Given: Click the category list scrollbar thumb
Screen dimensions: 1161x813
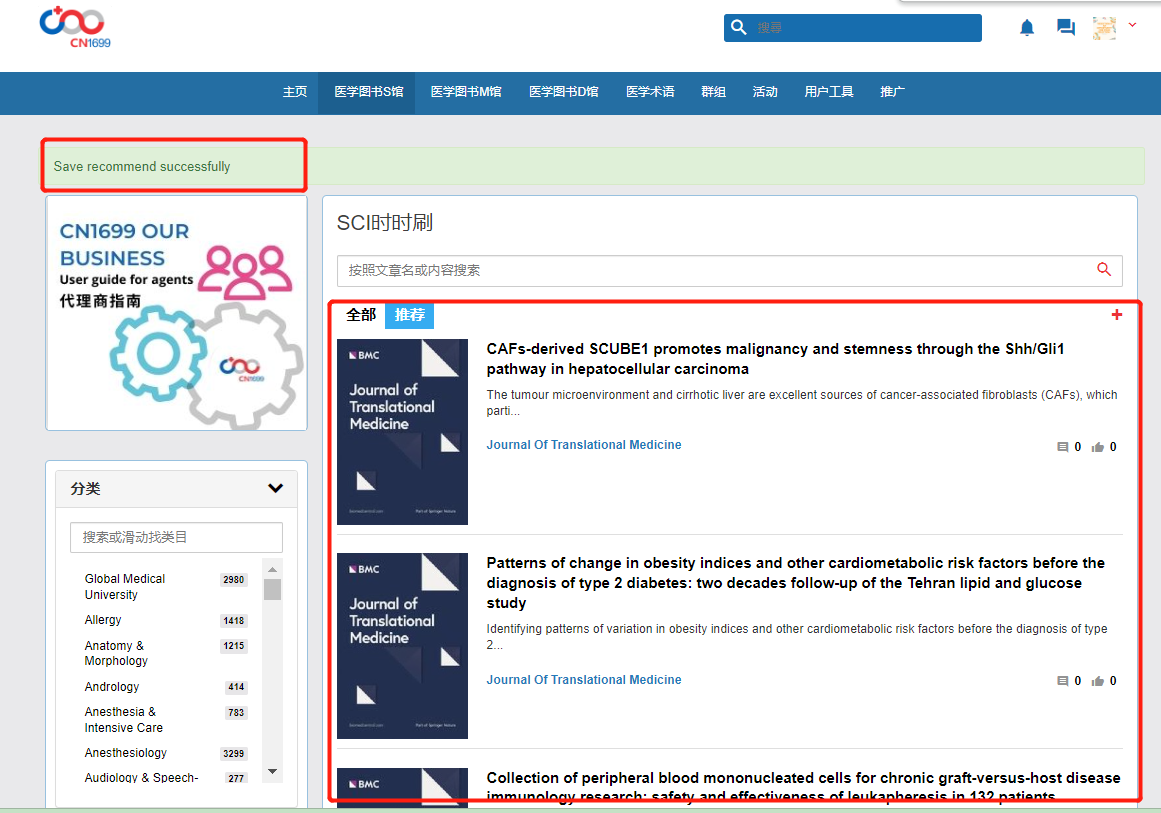Looking at the screenshot, I should click(x=272, y=589).
